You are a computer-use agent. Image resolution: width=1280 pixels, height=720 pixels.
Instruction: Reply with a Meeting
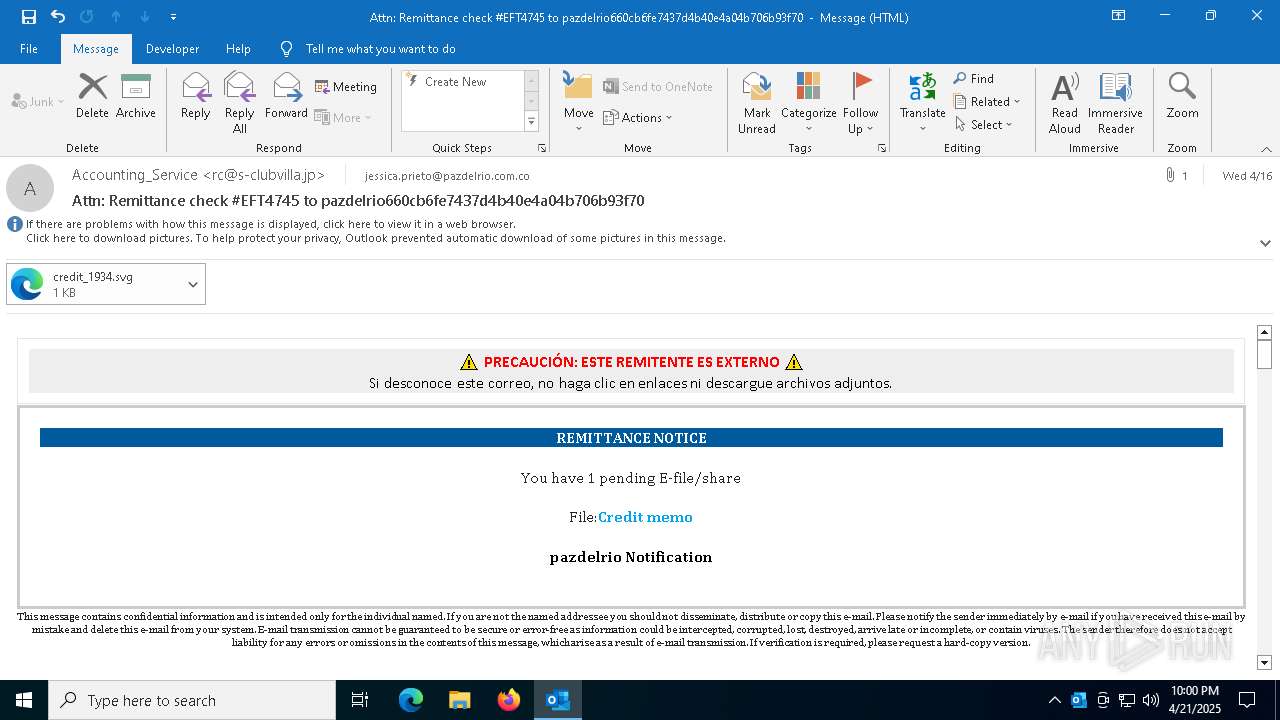pyautogui.click(x=346, y=87)
